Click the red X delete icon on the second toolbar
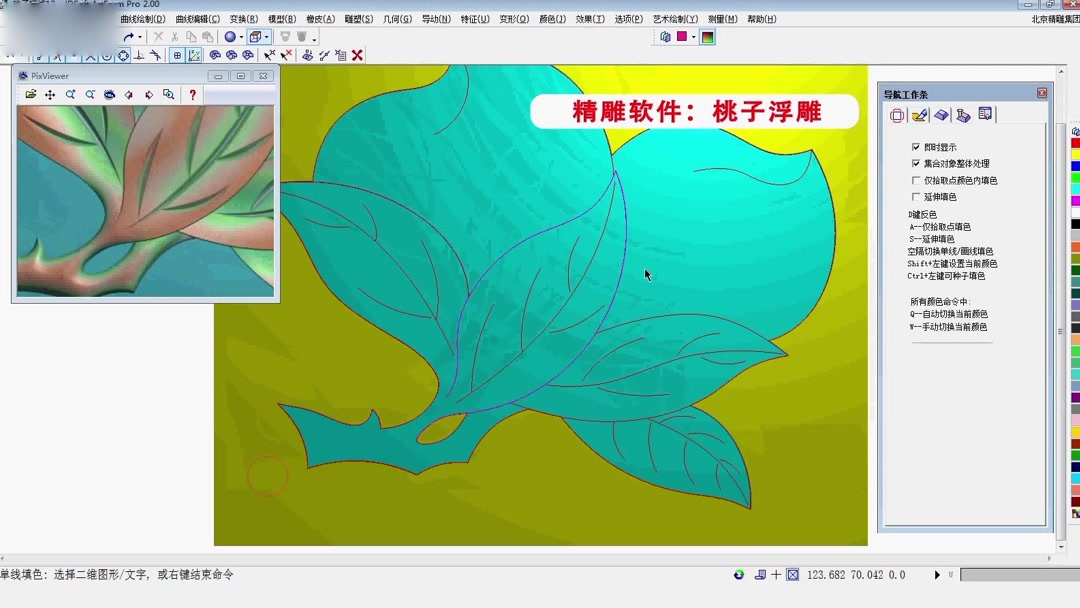The height and width of the screenshot is (608, 1080). [x=357, y=55]
